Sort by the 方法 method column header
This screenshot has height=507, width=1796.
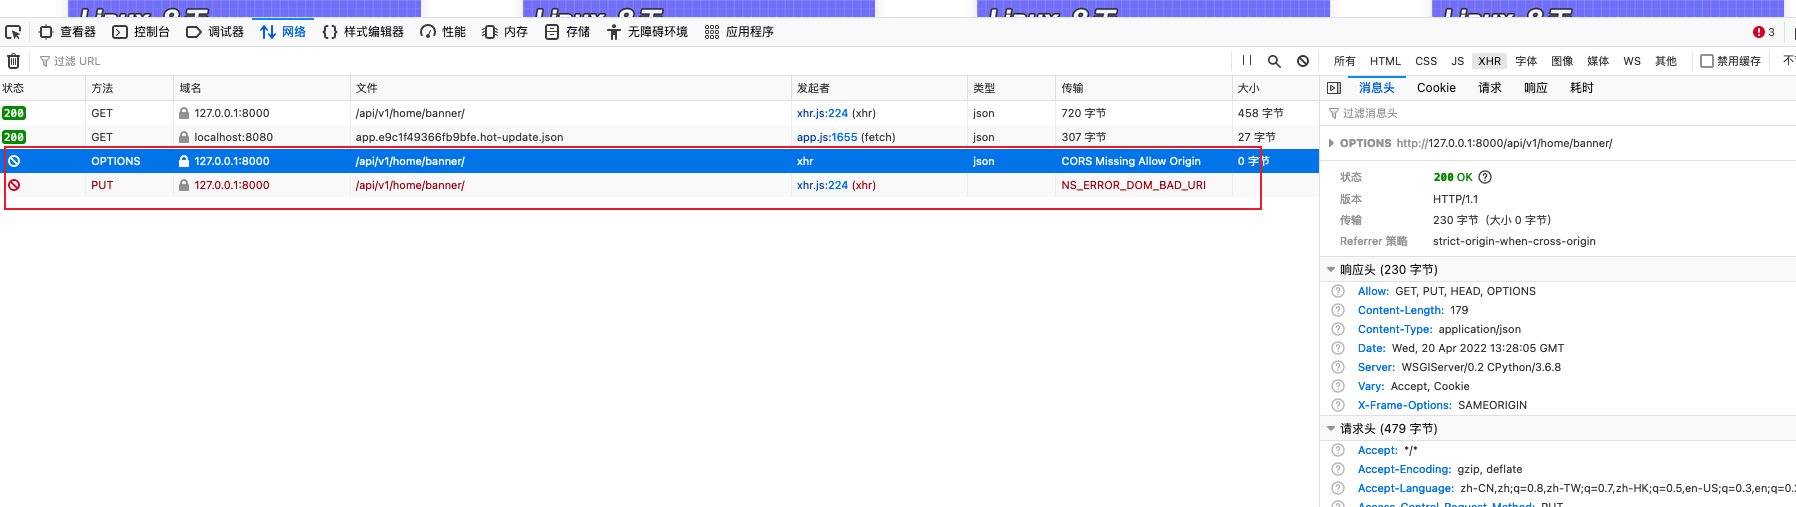(x=130, y=88)
